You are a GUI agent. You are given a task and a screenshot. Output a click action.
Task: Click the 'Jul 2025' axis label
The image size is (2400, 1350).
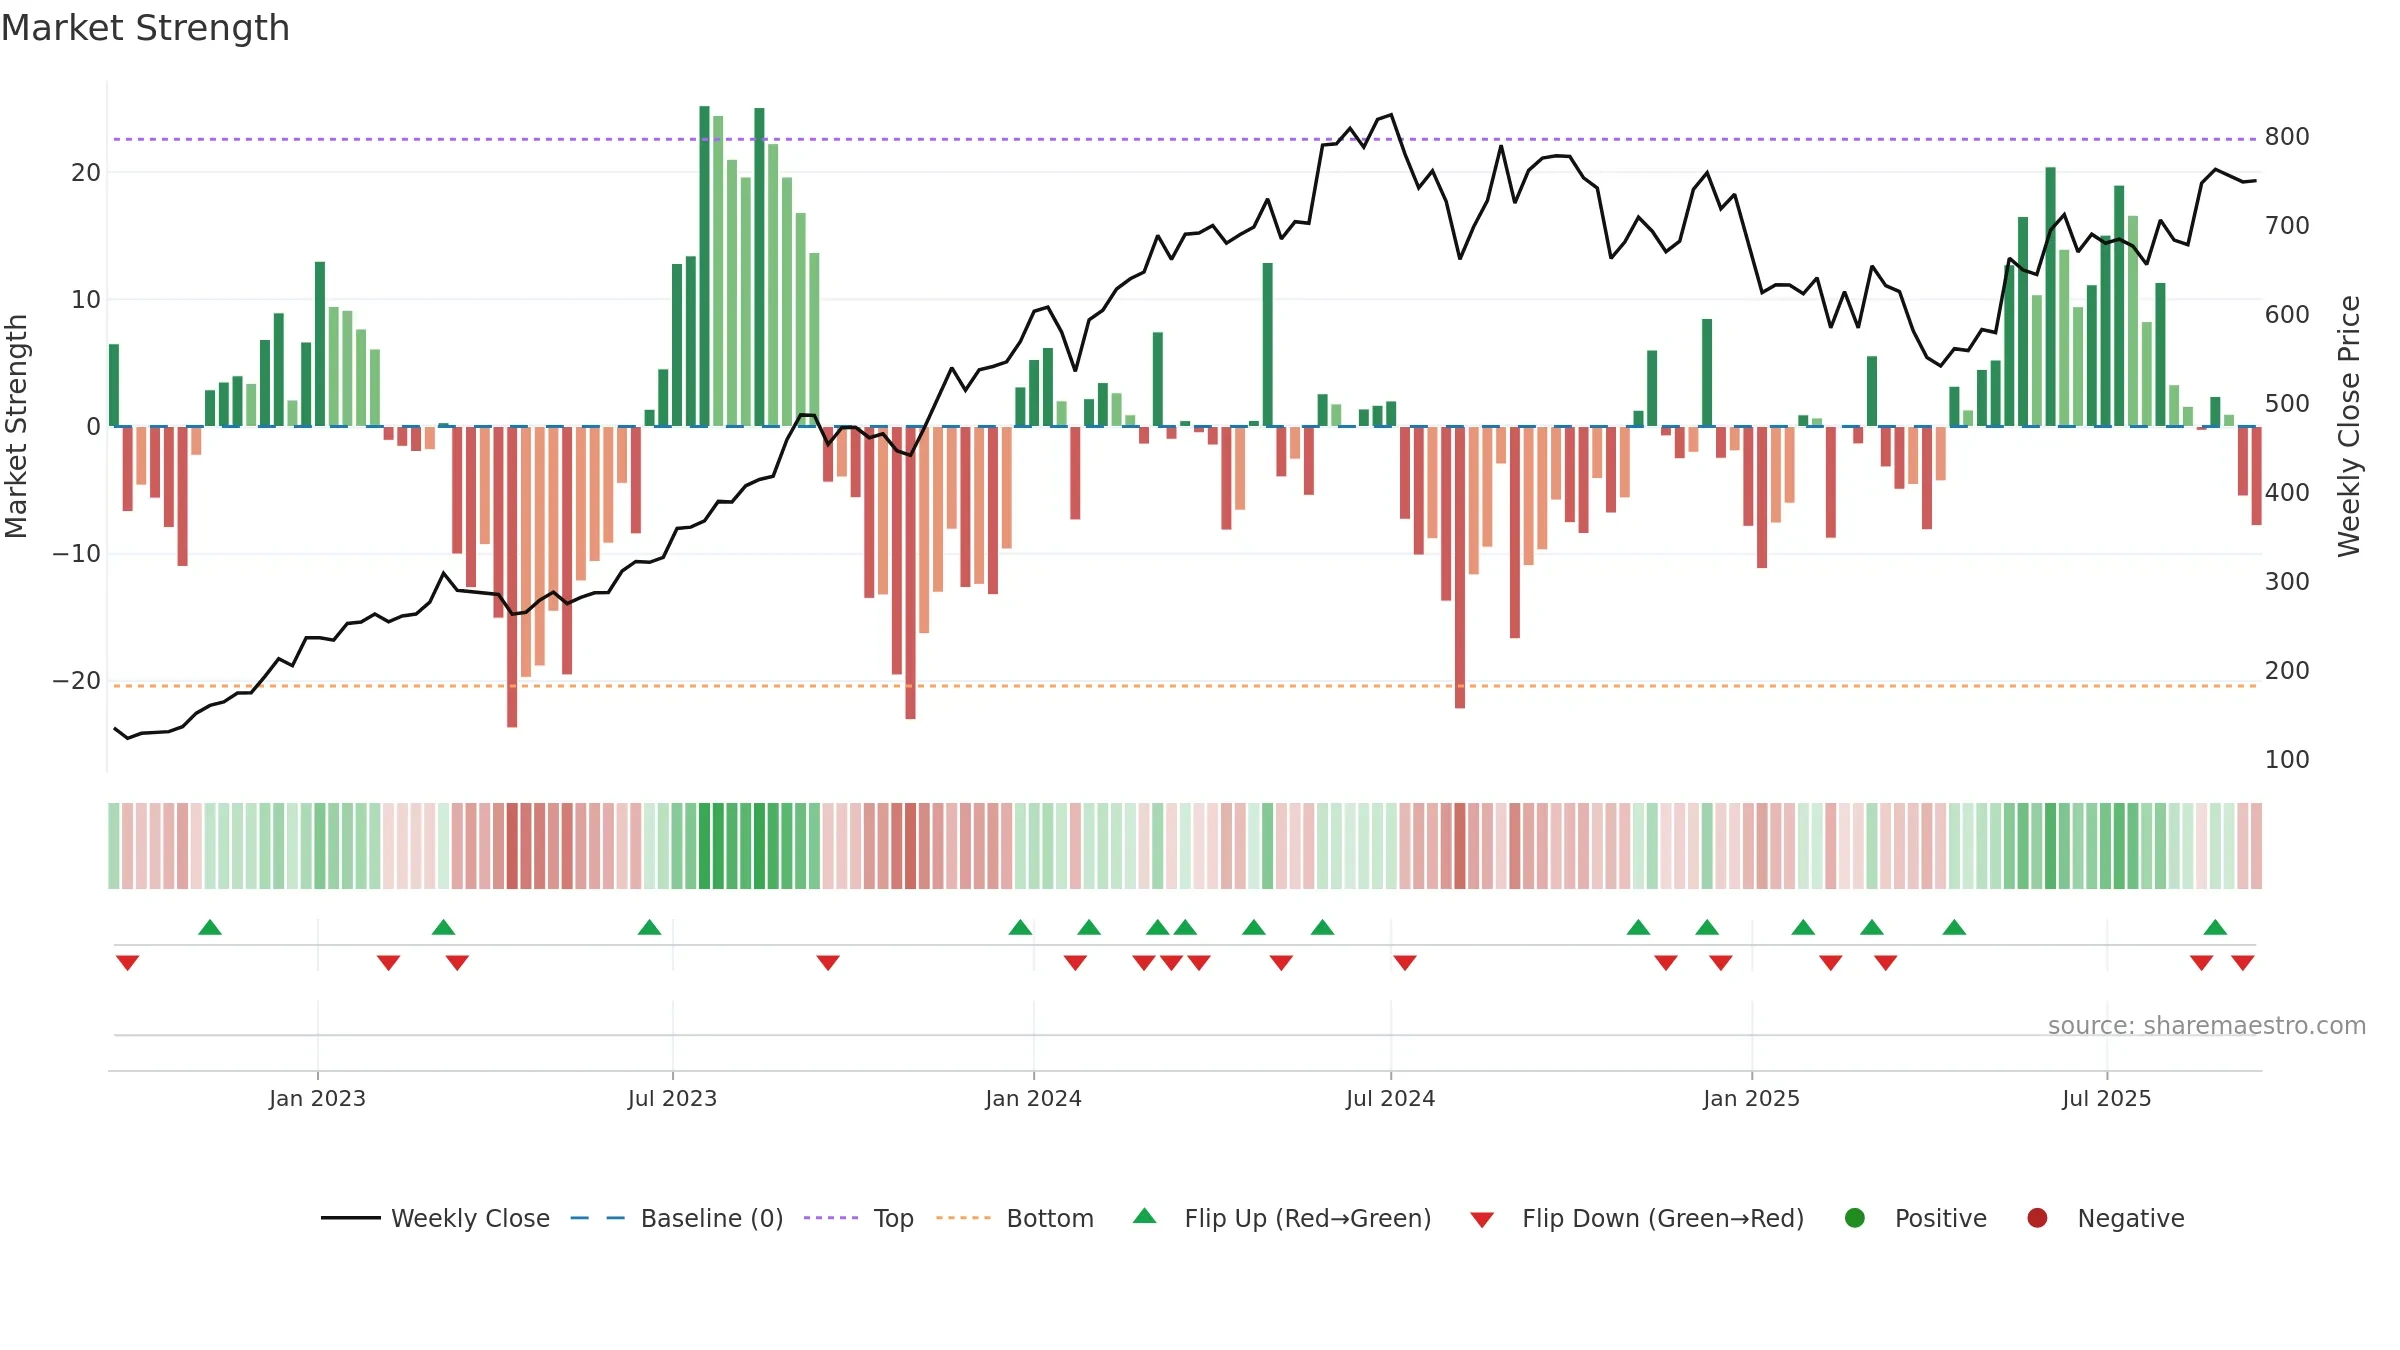coord(2106,1098)
